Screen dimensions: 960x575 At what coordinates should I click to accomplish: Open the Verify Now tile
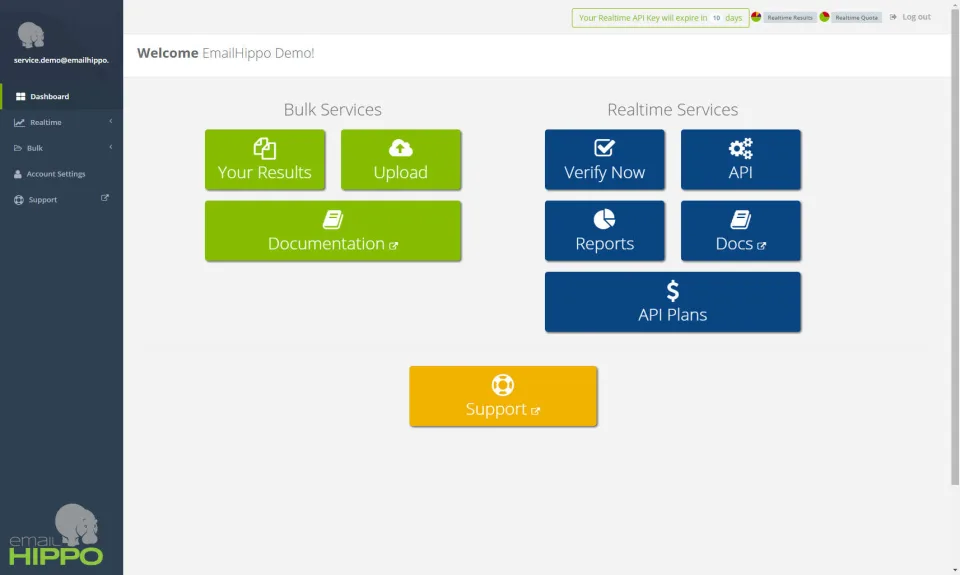coord(604,159)
